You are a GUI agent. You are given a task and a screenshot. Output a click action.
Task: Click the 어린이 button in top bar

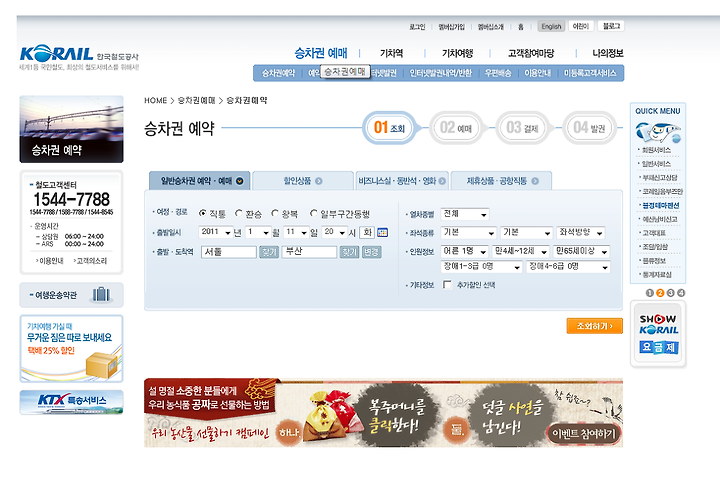click(x=581, y=26)
